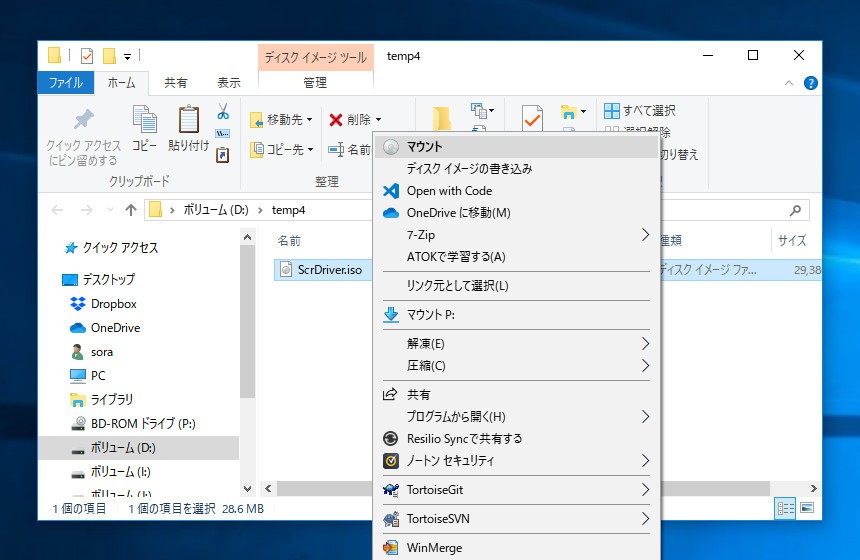The height and width of the screenshot is (560, 860).
Task: Click the properties icon in quick access toolbar
Action: point(87,56)
